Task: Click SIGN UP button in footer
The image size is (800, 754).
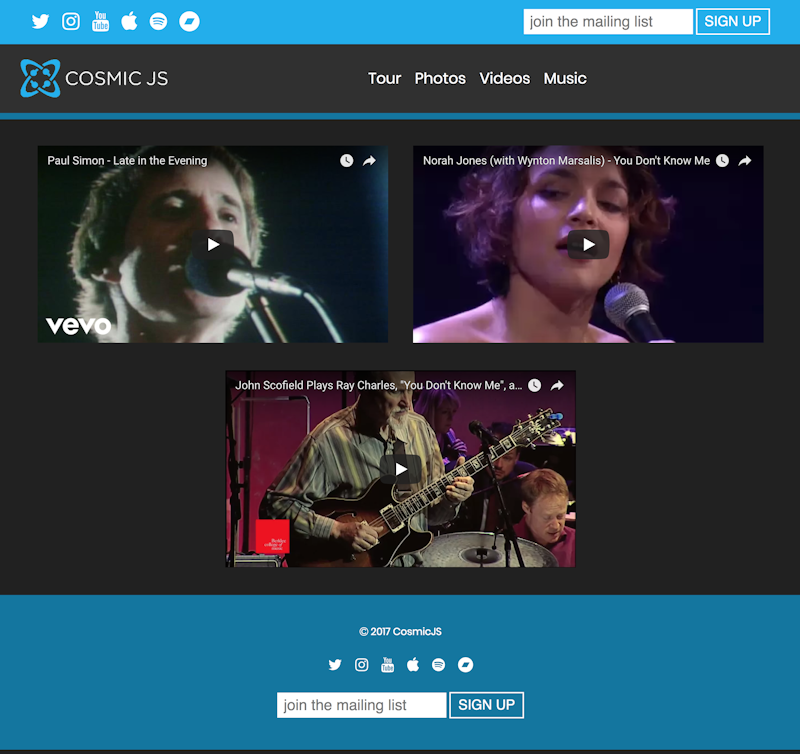Action: [x=486, y=705]
